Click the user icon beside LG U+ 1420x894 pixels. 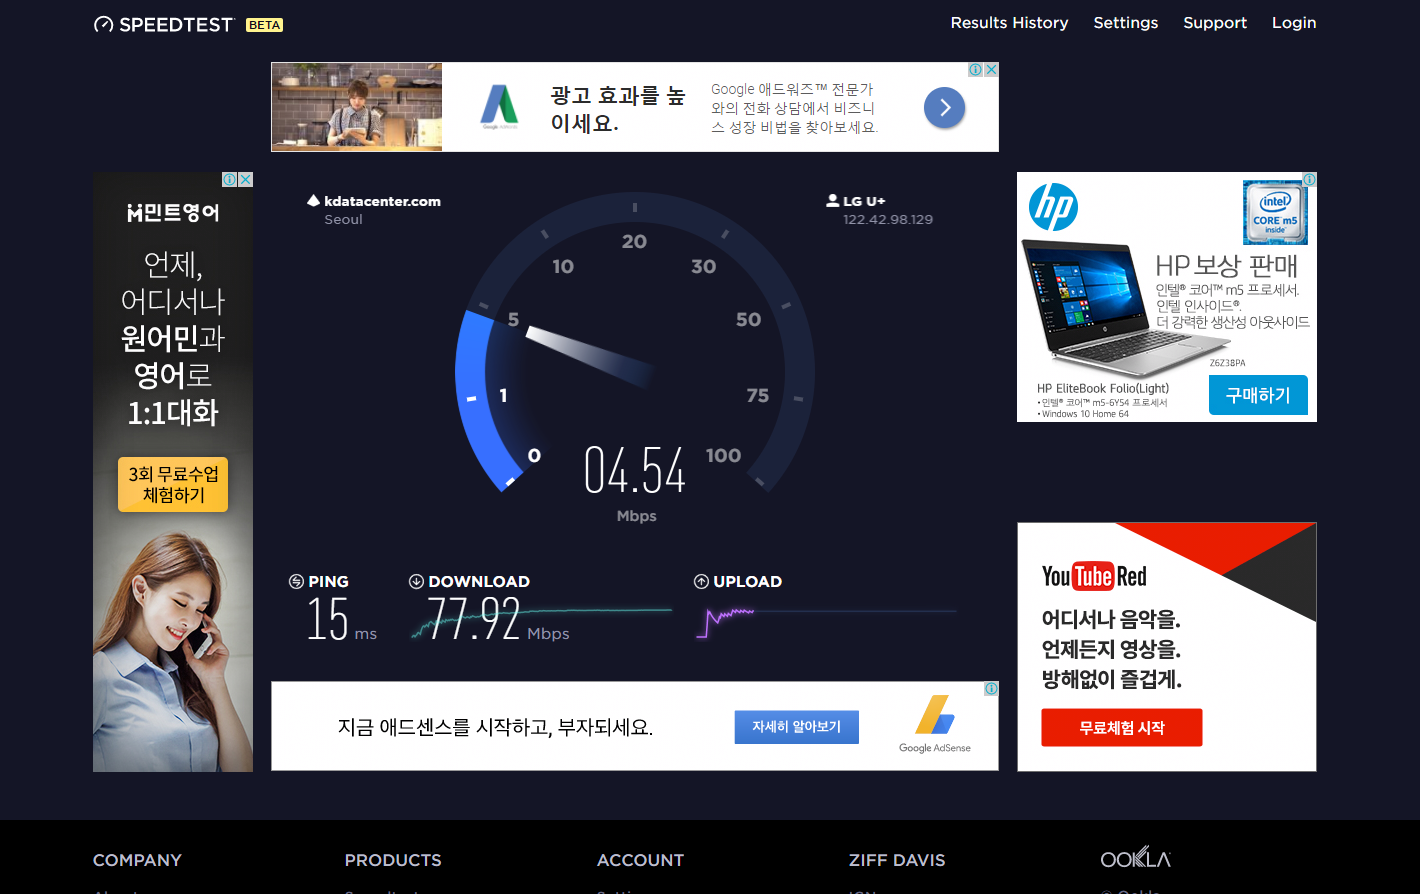point(832,200)
